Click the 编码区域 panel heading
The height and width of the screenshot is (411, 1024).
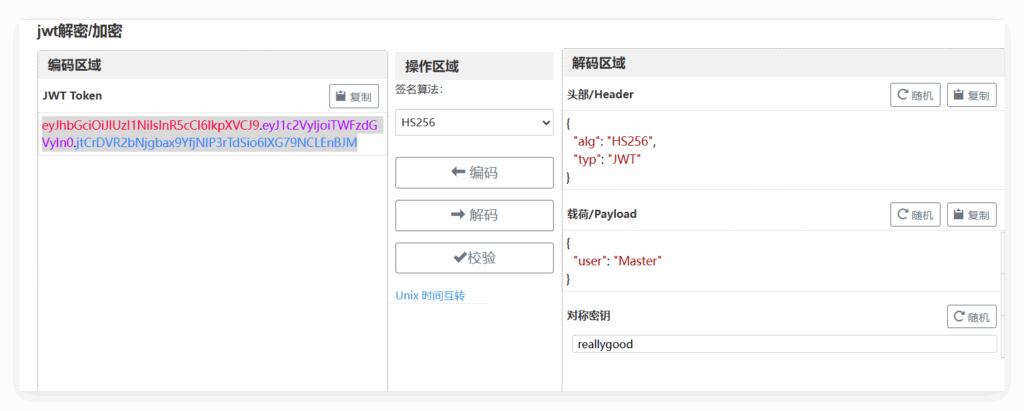click(x=75, y=66)
